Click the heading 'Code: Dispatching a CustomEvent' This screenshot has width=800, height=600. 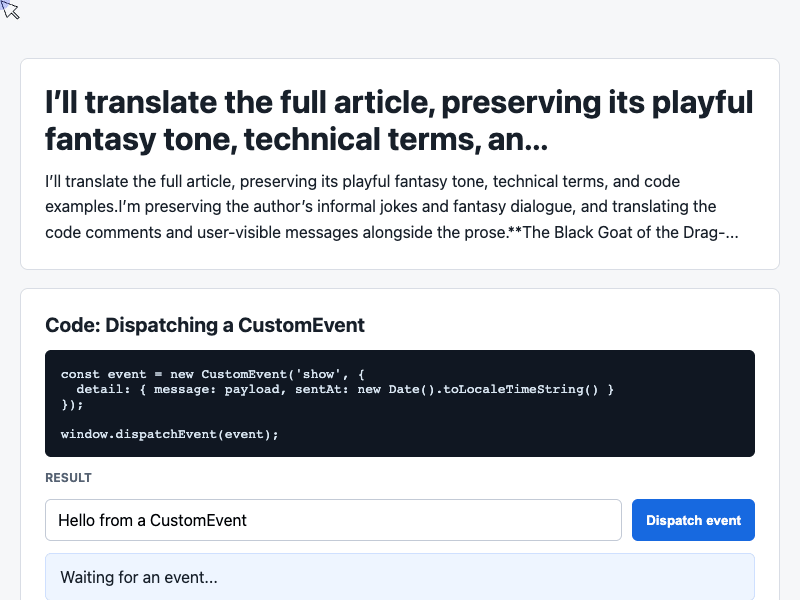[x=205, y=325]
